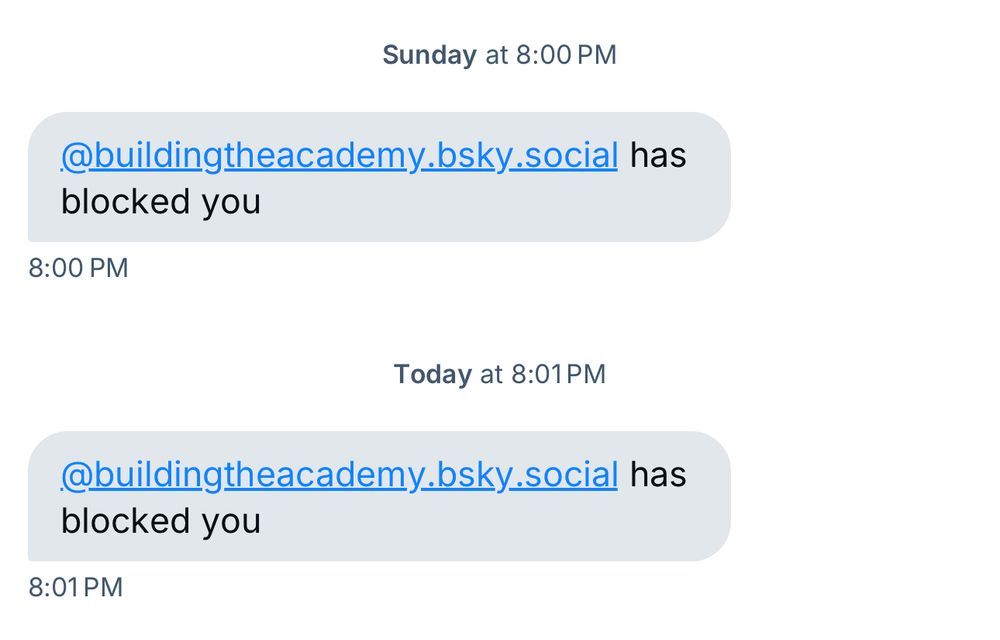Click the 8:01 PM timestamp below second message
This screenshot has height=640, width=1000.
pyautogui.click(x=73, y=588)
